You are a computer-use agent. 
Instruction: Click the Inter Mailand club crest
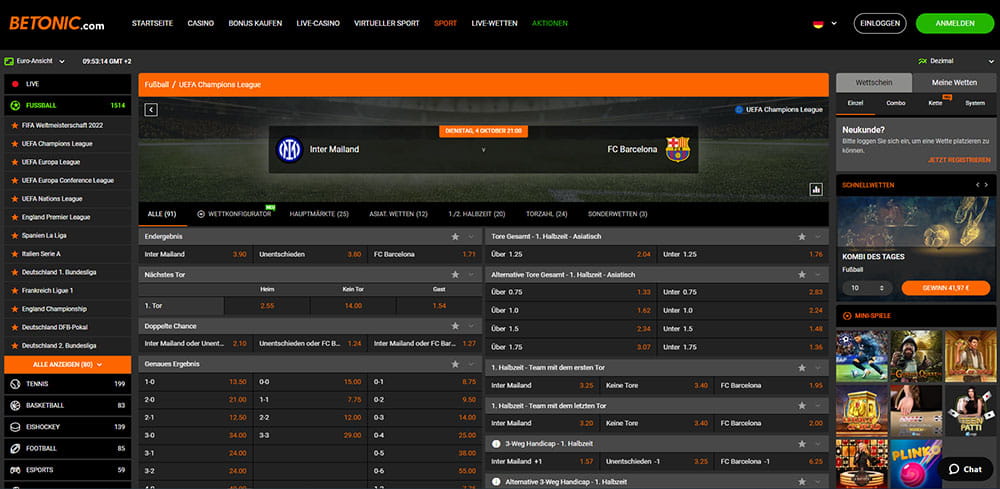point(289,149)
